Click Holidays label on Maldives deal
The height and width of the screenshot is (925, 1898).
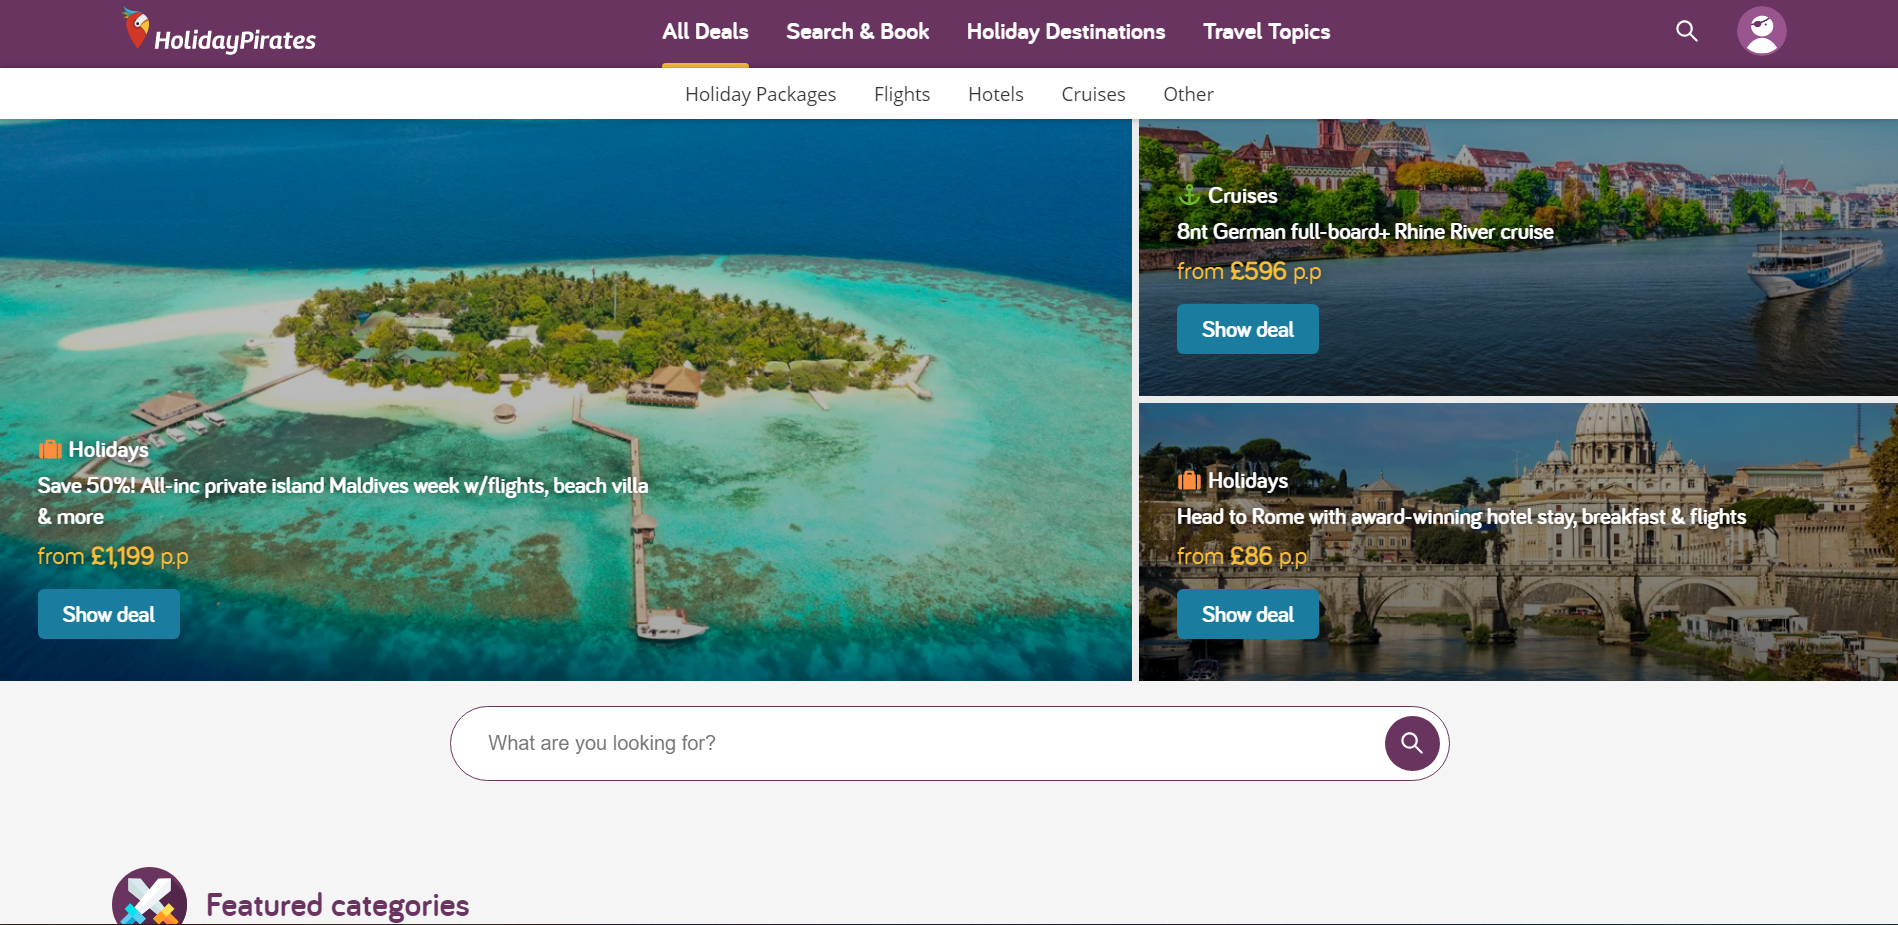pos(108,450)
